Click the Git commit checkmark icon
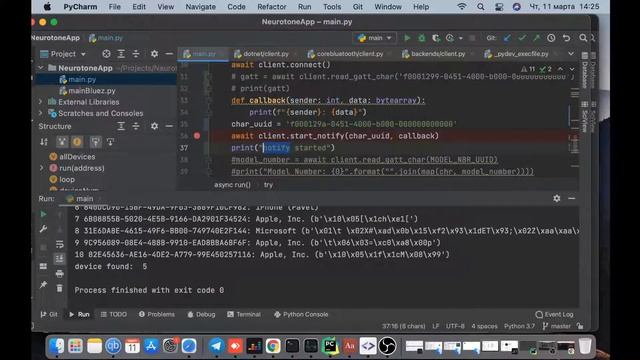 point(522,38)
